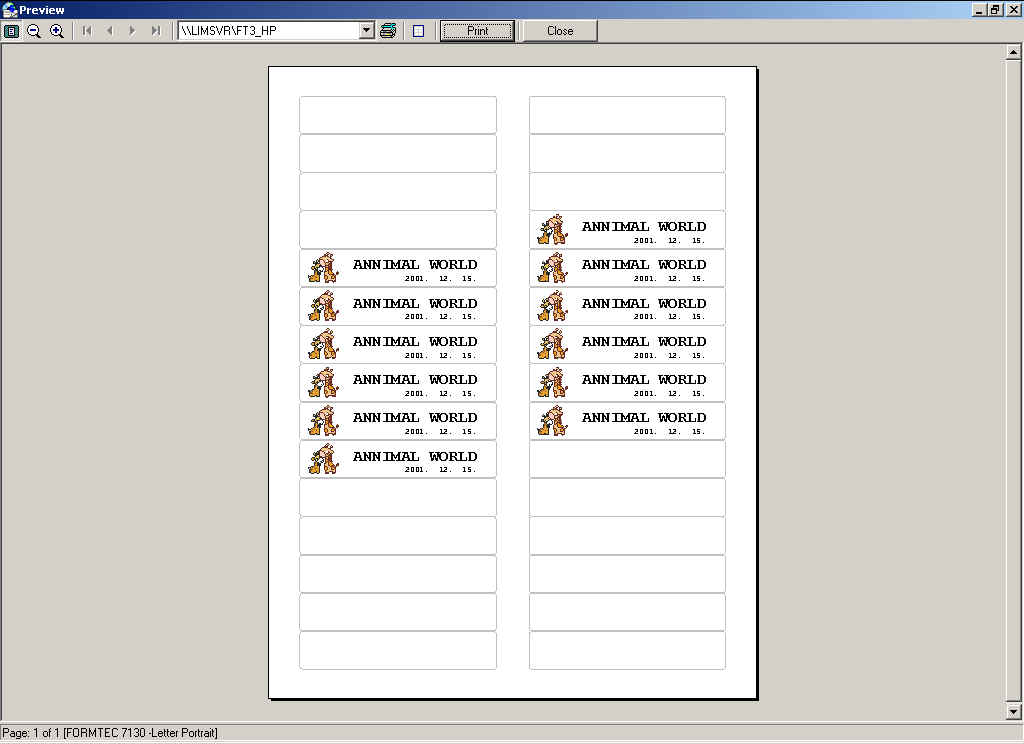Go to the first page arrow
This screenshot has height=744, width=1024.
tap(87, 31)
